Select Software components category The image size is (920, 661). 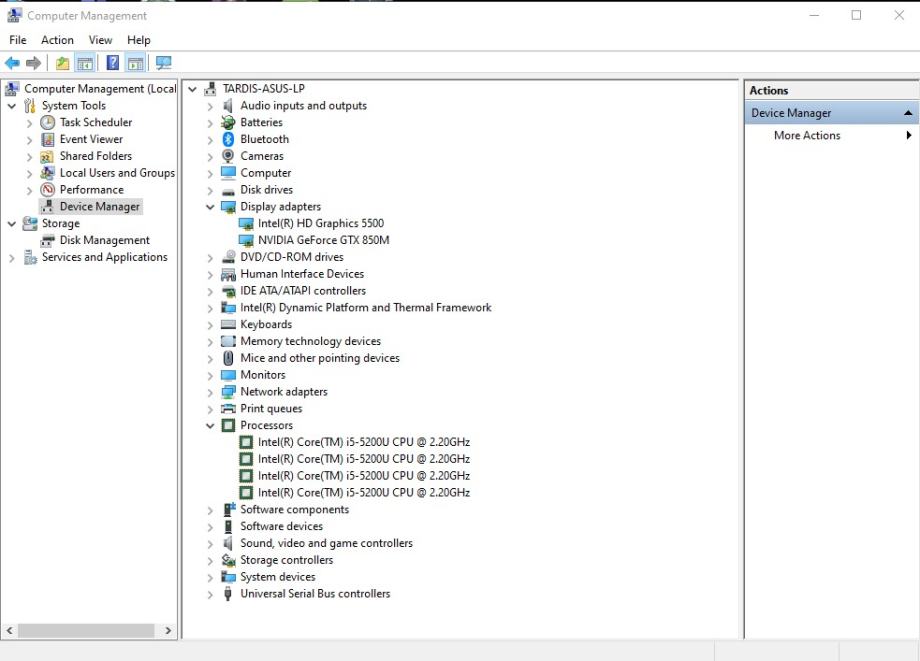point(295,510)
